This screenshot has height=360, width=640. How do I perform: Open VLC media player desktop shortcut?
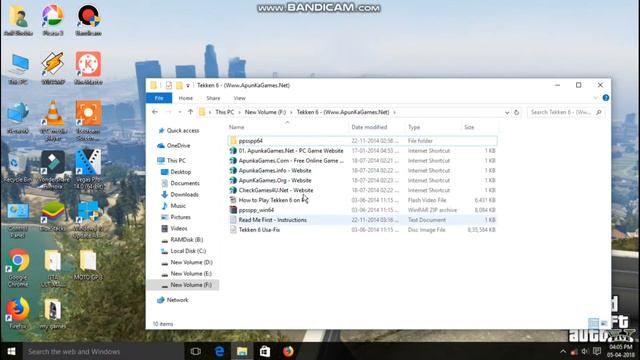53,120
